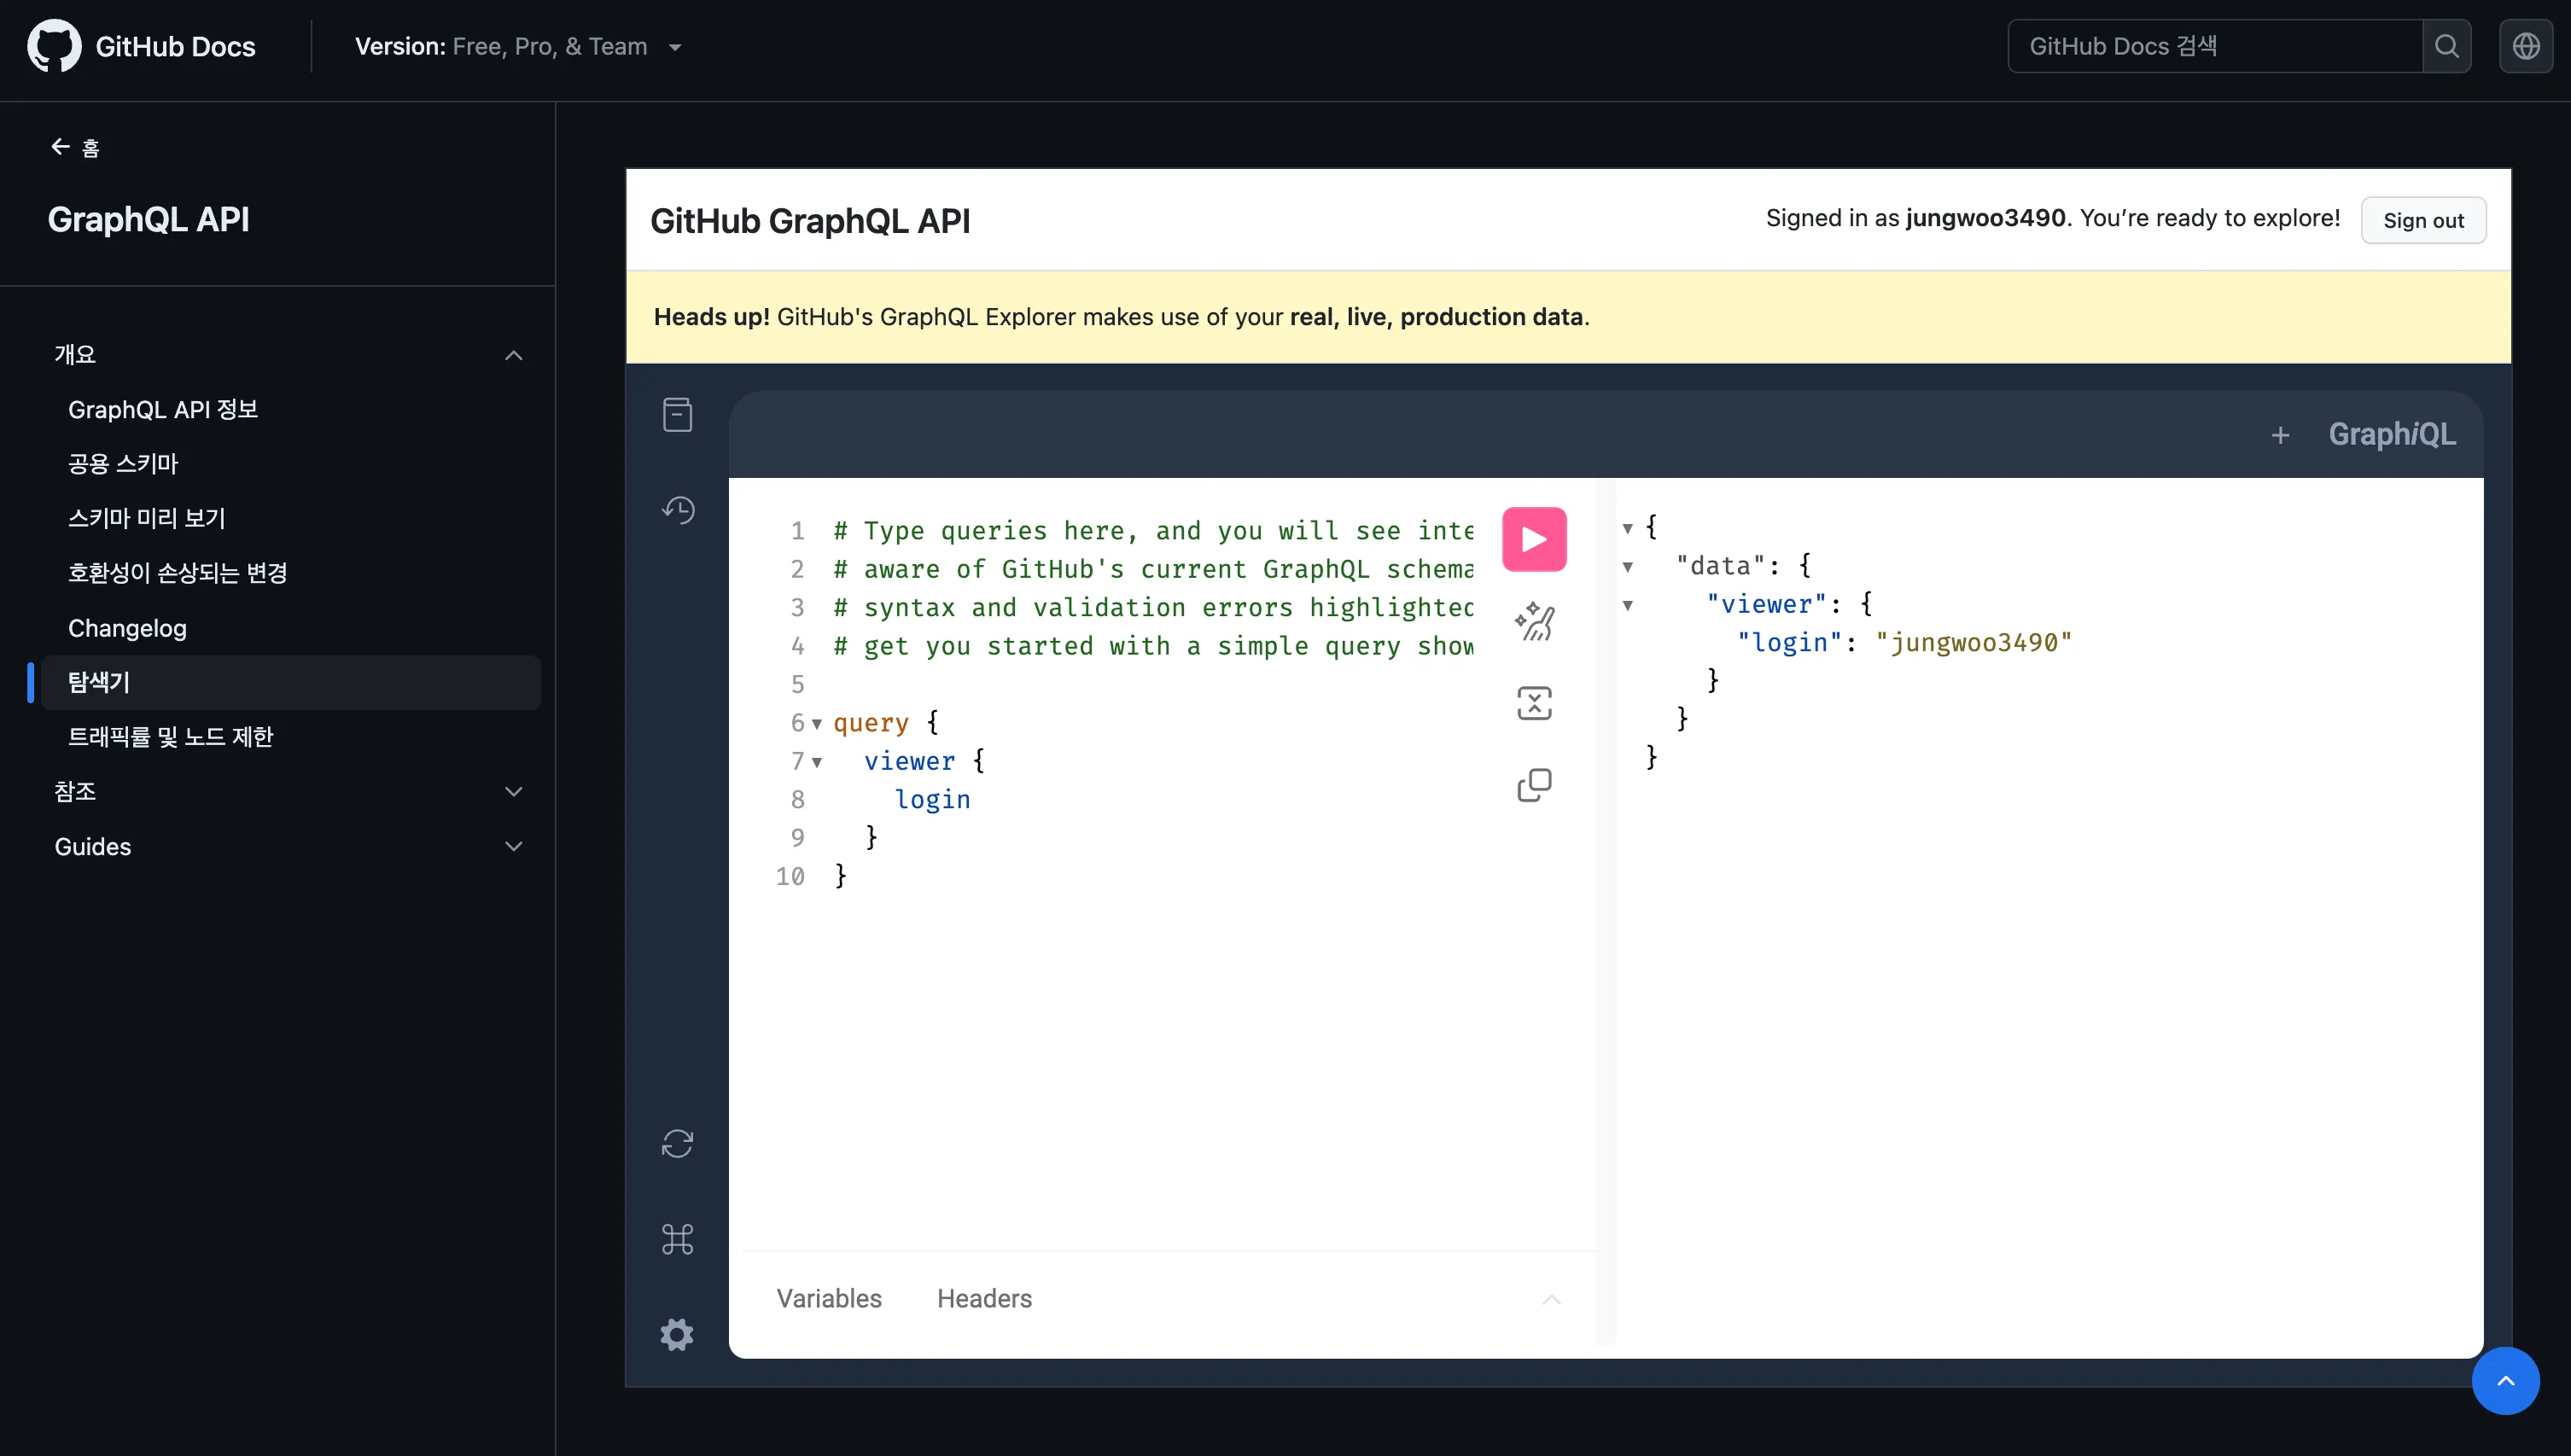The height and width of the screenshot is (1456, 2571).
Task: Collapse the "viewer" response object arrow
Action: [1628, 605]
